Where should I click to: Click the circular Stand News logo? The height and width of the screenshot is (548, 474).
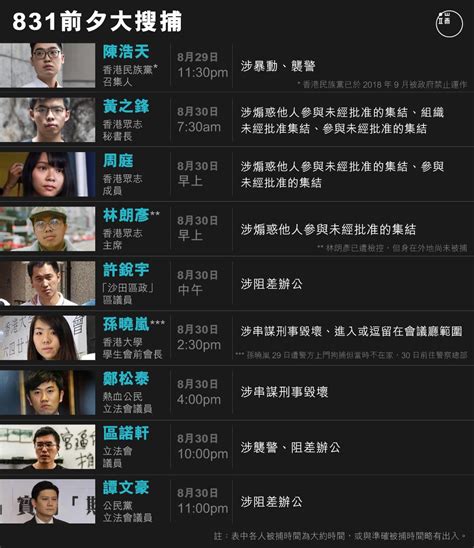(x=449, y=23)
